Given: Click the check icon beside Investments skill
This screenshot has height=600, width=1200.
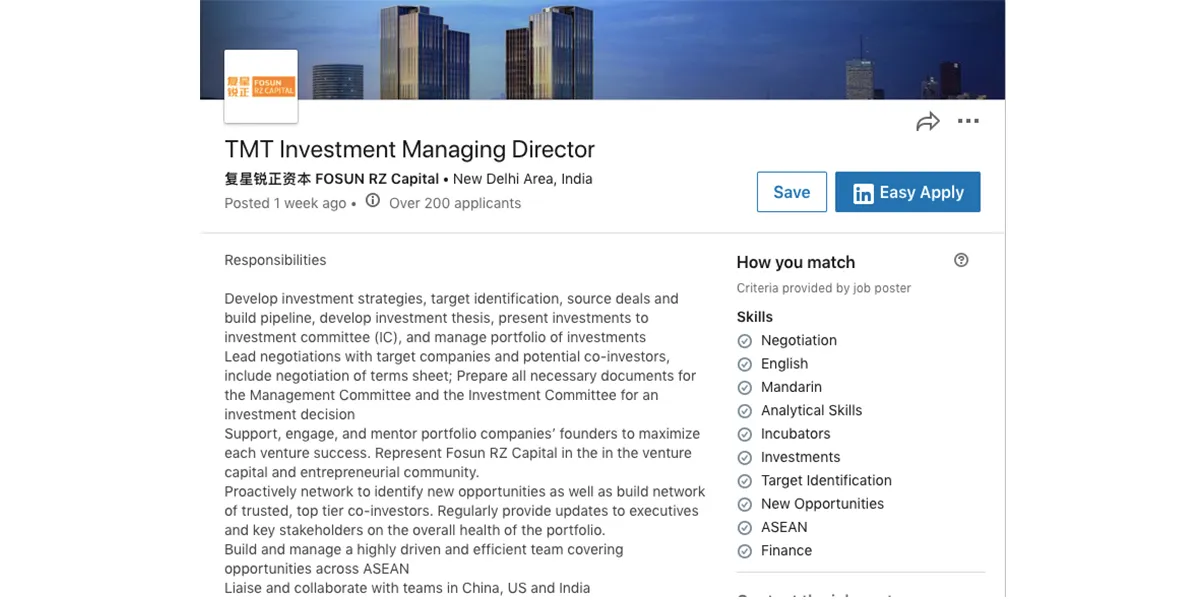Looking at the screenshot, I should pos(745,458).
